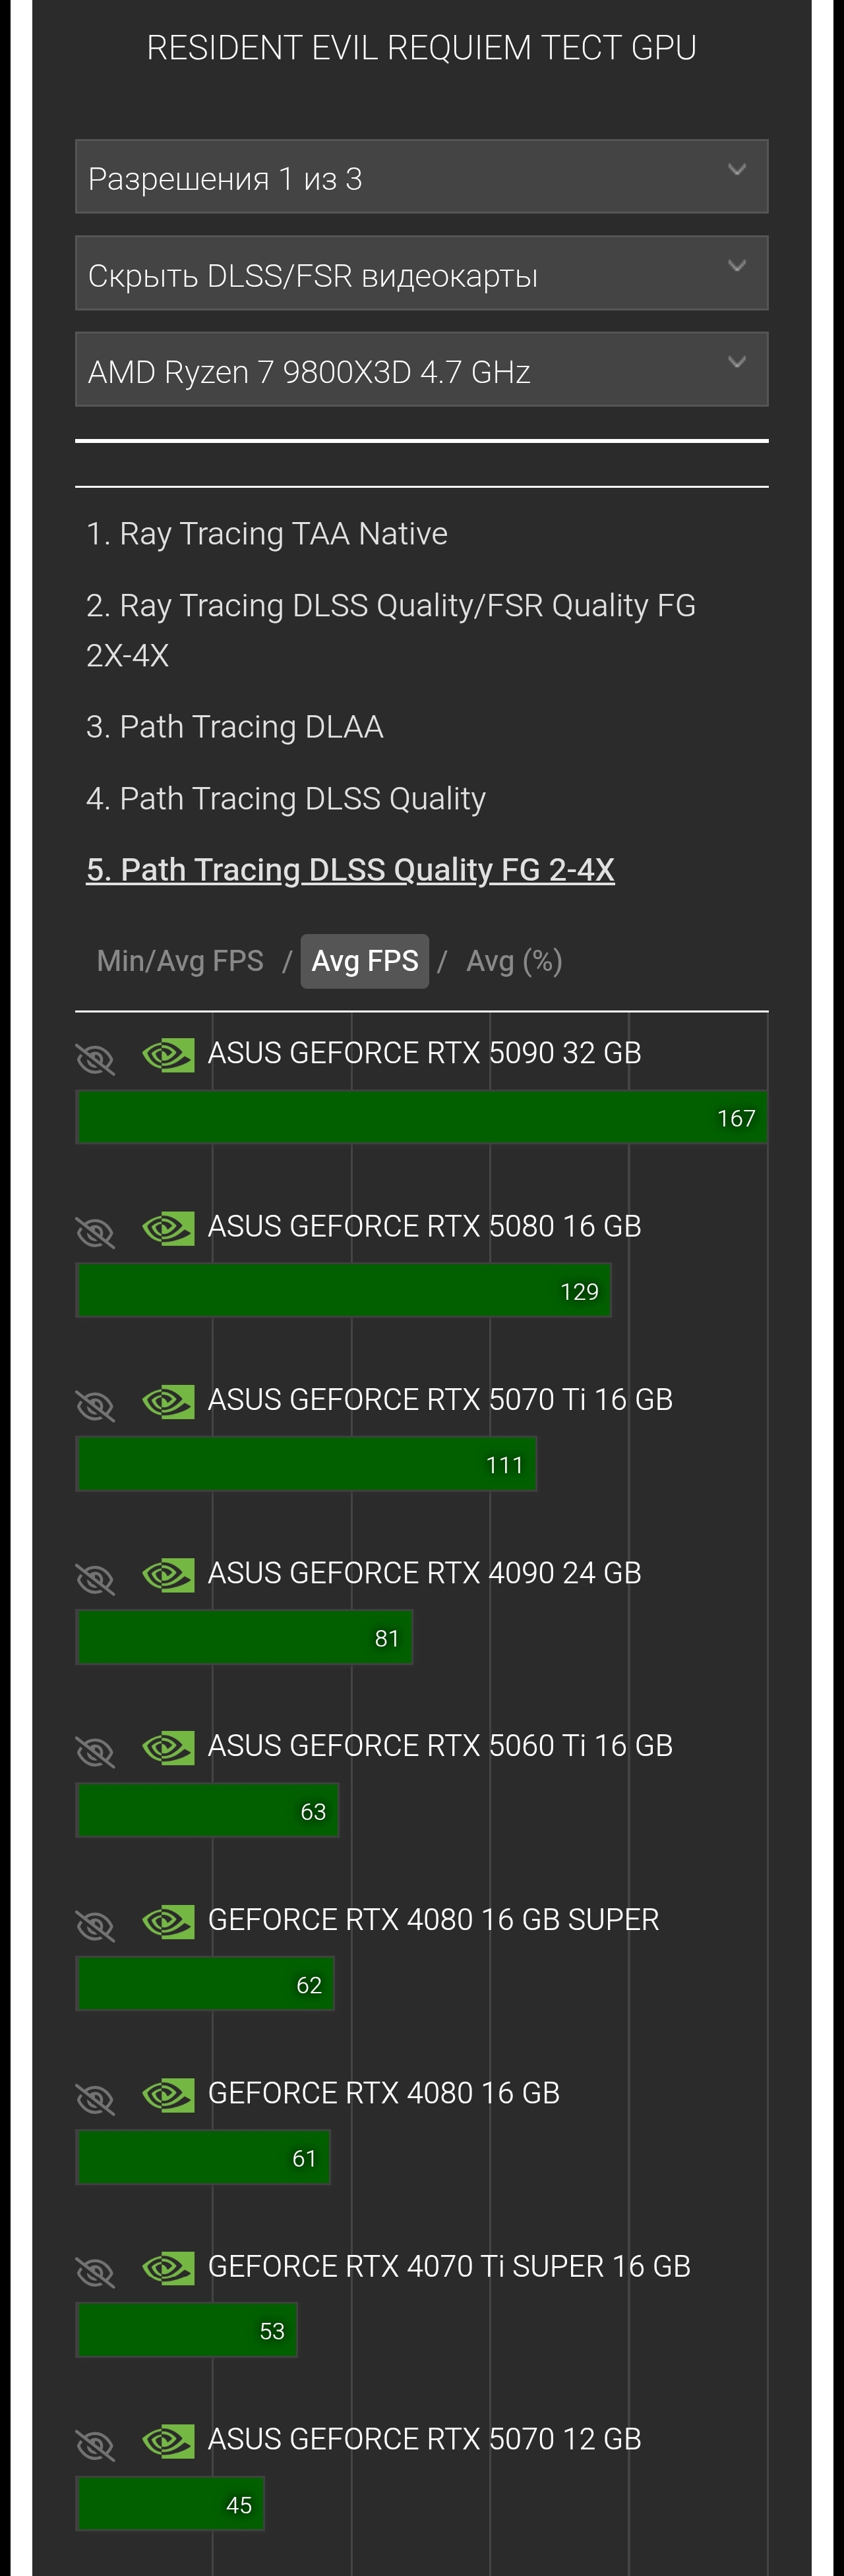Switch to the Min/Avg FPS tab
This screenshot has height=2576, width=844.
pyautogui.click(x=180, y=961)
